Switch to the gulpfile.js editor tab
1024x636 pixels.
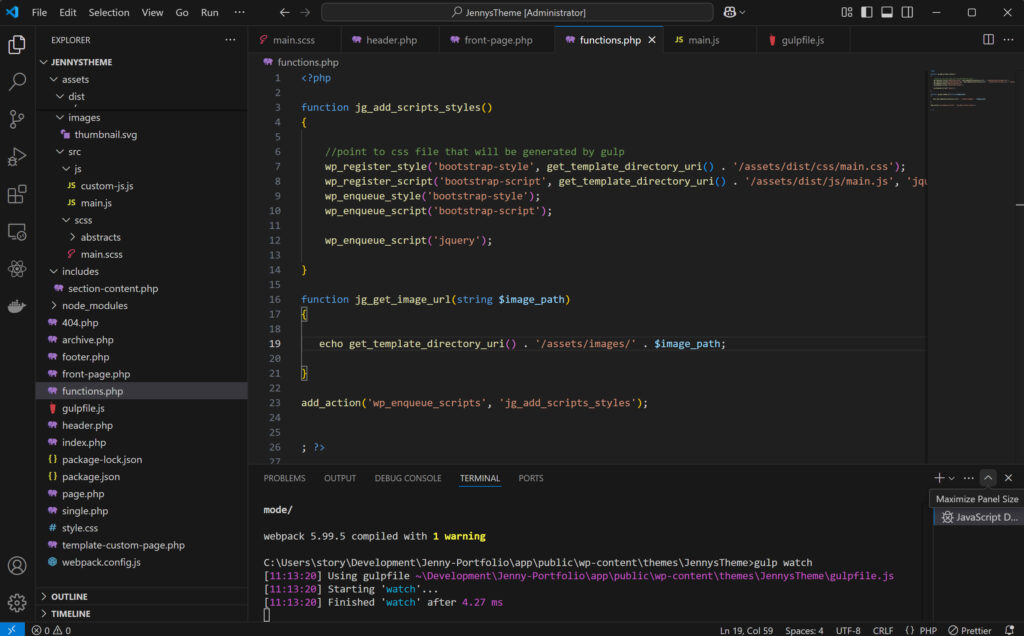coord(803,40)
